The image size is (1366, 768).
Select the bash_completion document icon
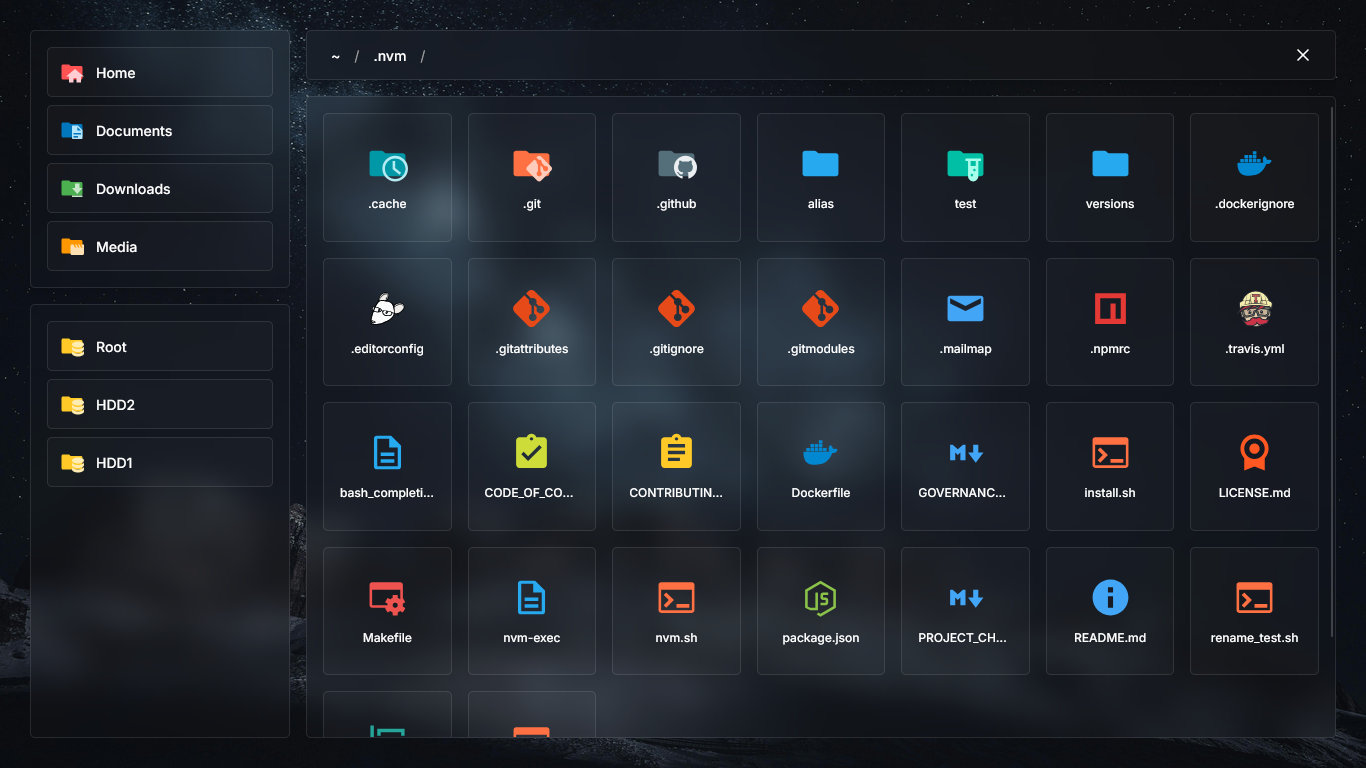coord(387,453)
